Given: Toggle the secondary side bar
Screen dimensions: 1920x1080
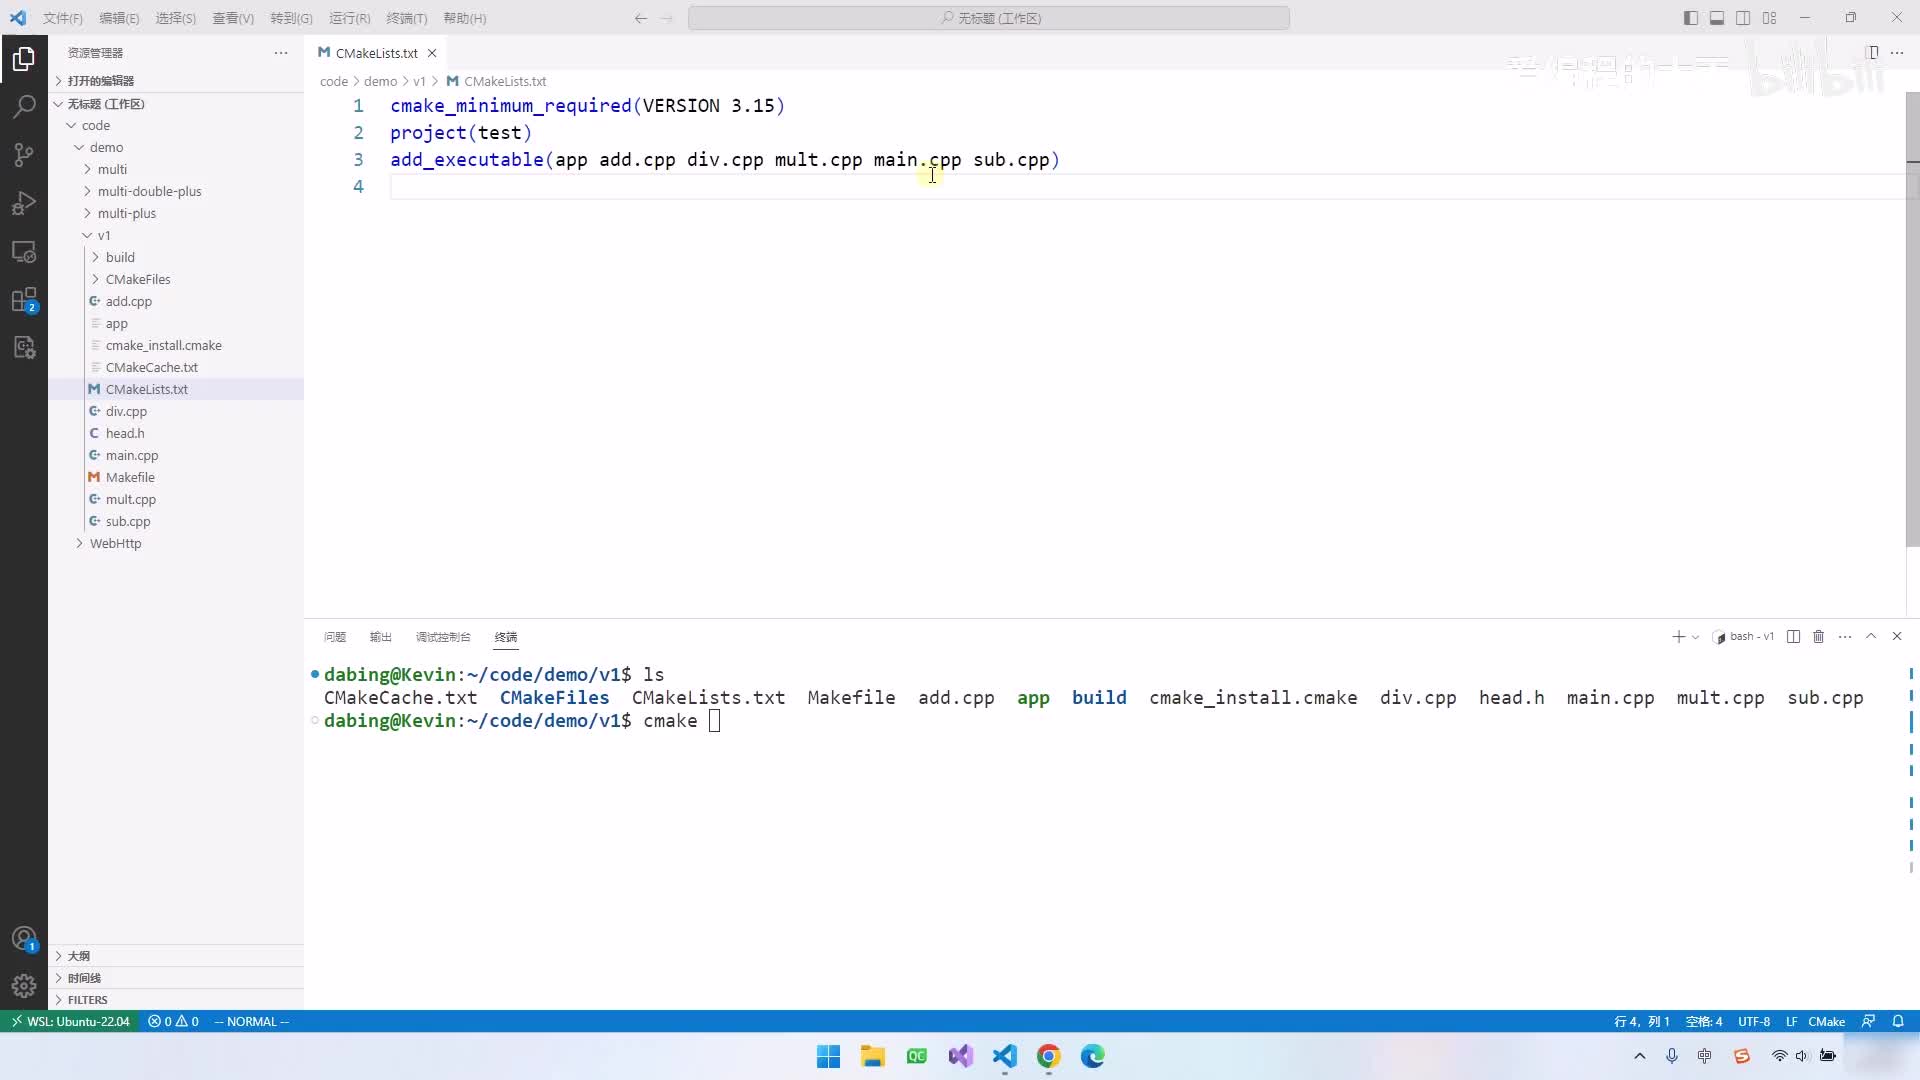Looking at the screenshot, I should click(1743, 18).
